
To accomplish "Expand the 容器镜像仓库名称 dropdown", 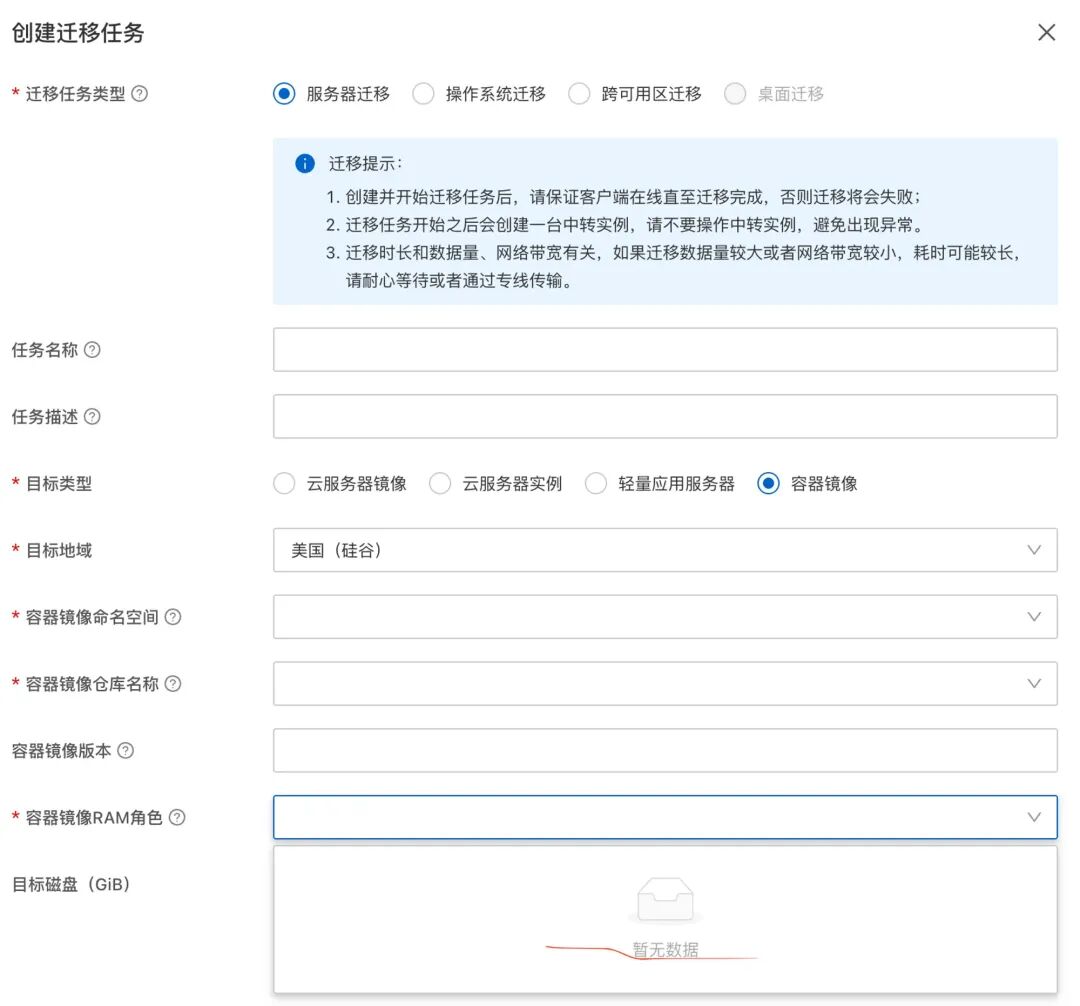I will point(665,684).
